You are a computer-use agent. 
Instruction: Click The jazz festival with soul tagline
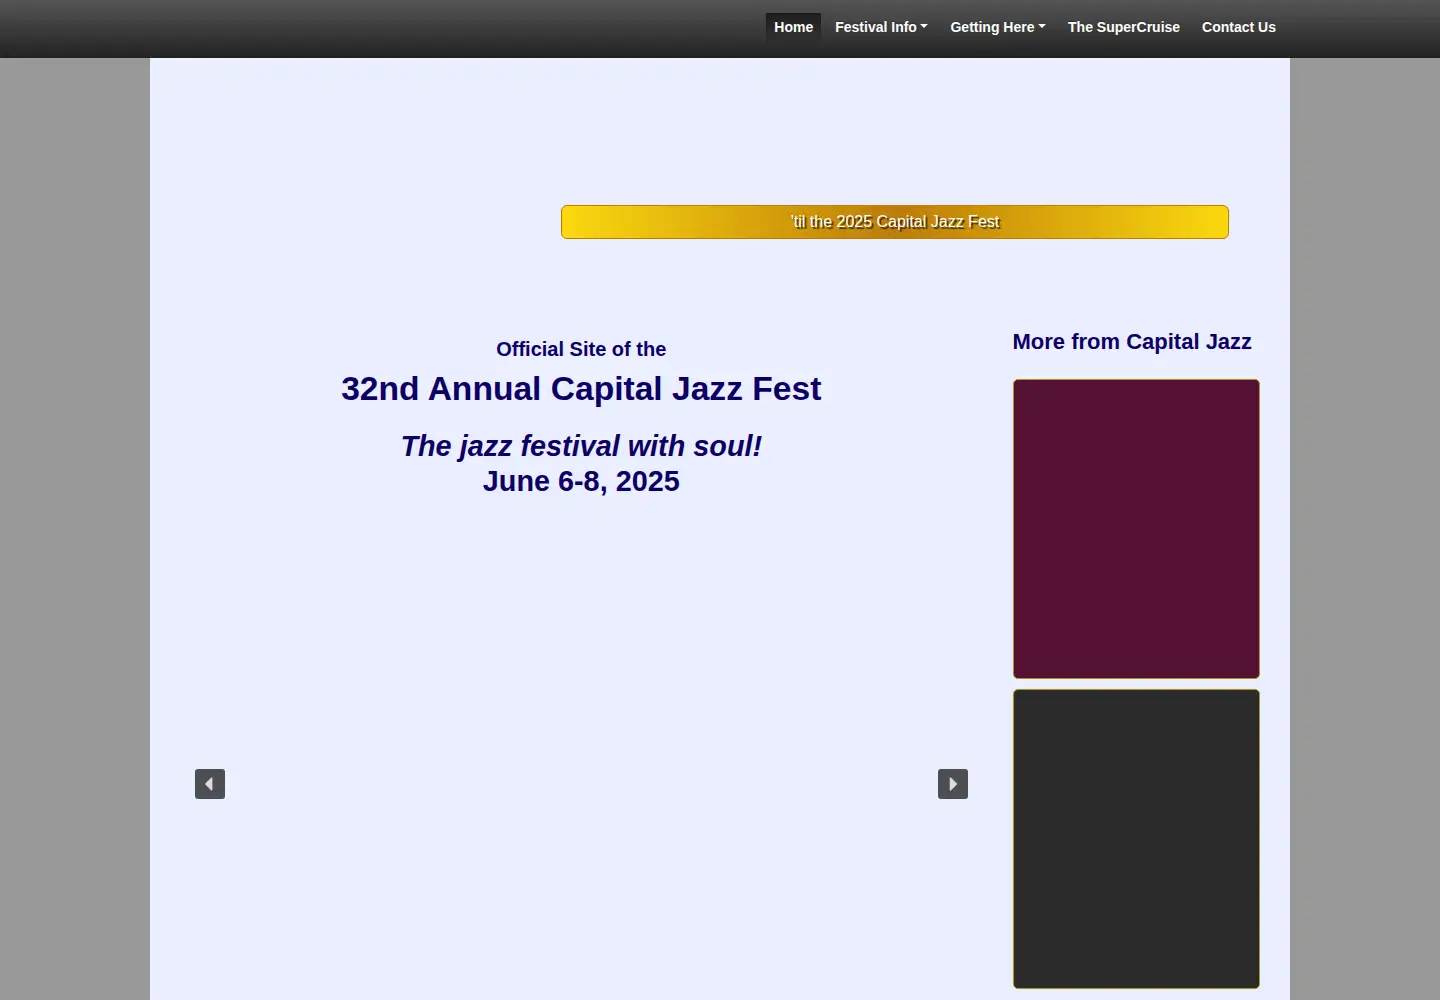click(x=581, y=446)
